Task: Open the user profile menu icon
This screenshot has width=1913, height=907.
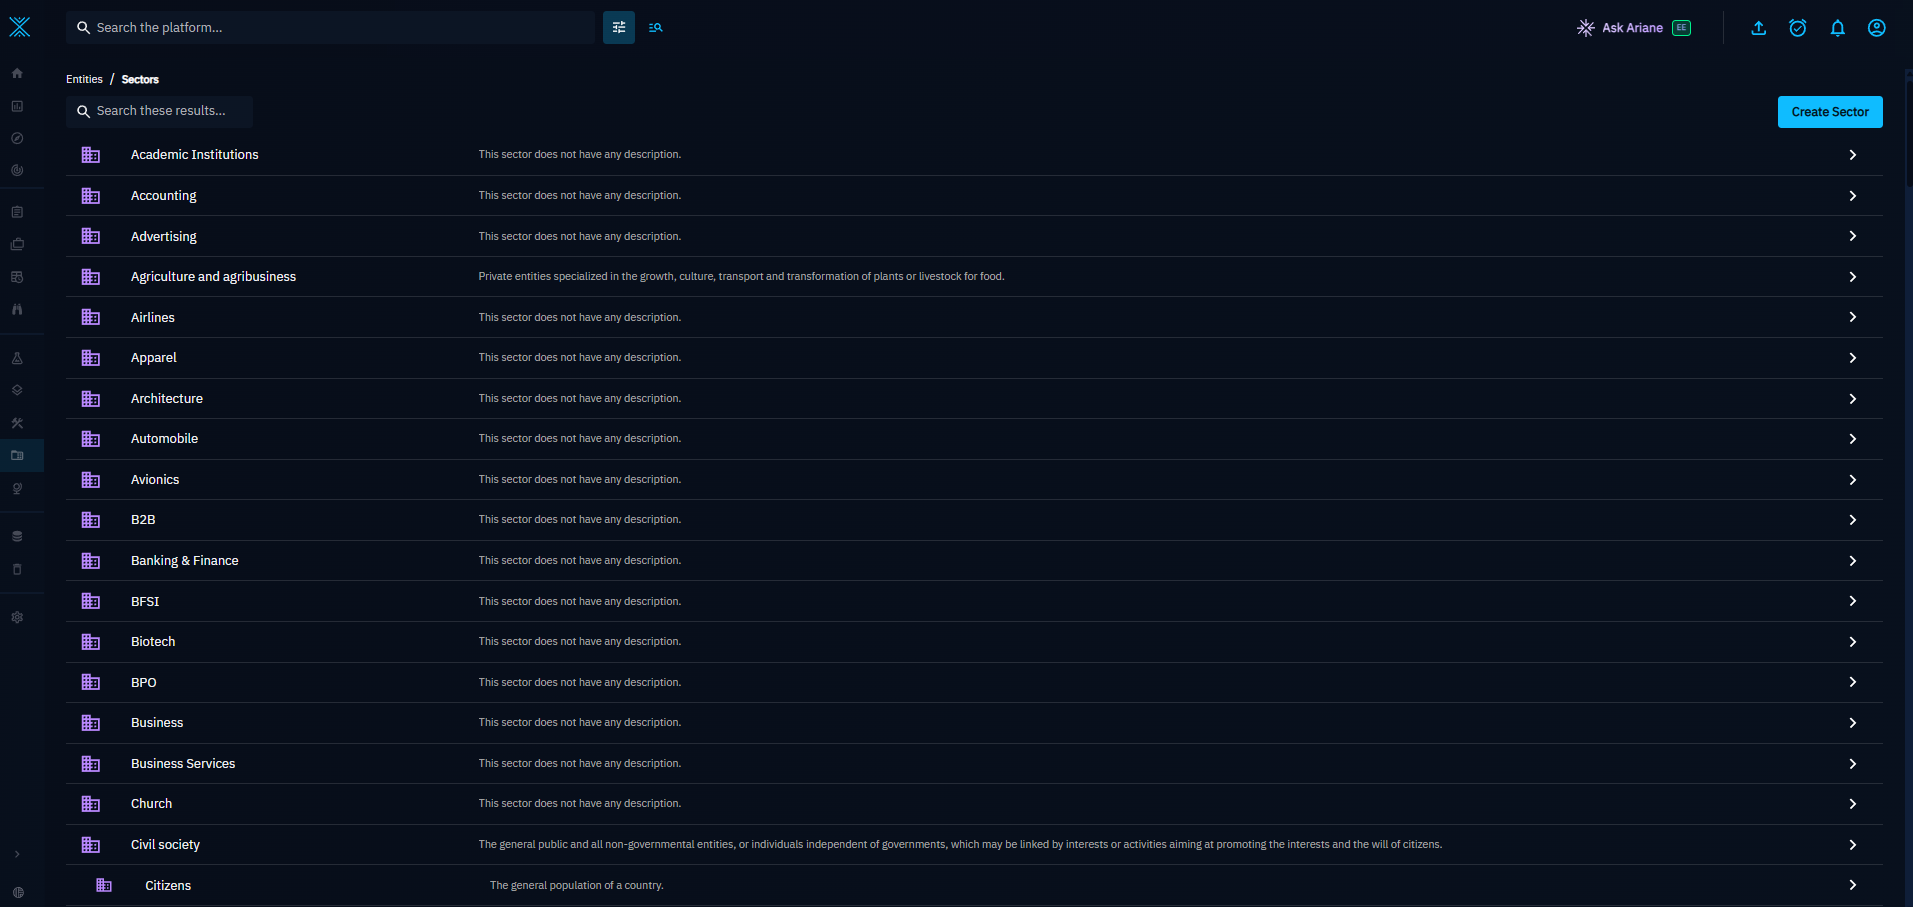Action: click(1876, 28)
